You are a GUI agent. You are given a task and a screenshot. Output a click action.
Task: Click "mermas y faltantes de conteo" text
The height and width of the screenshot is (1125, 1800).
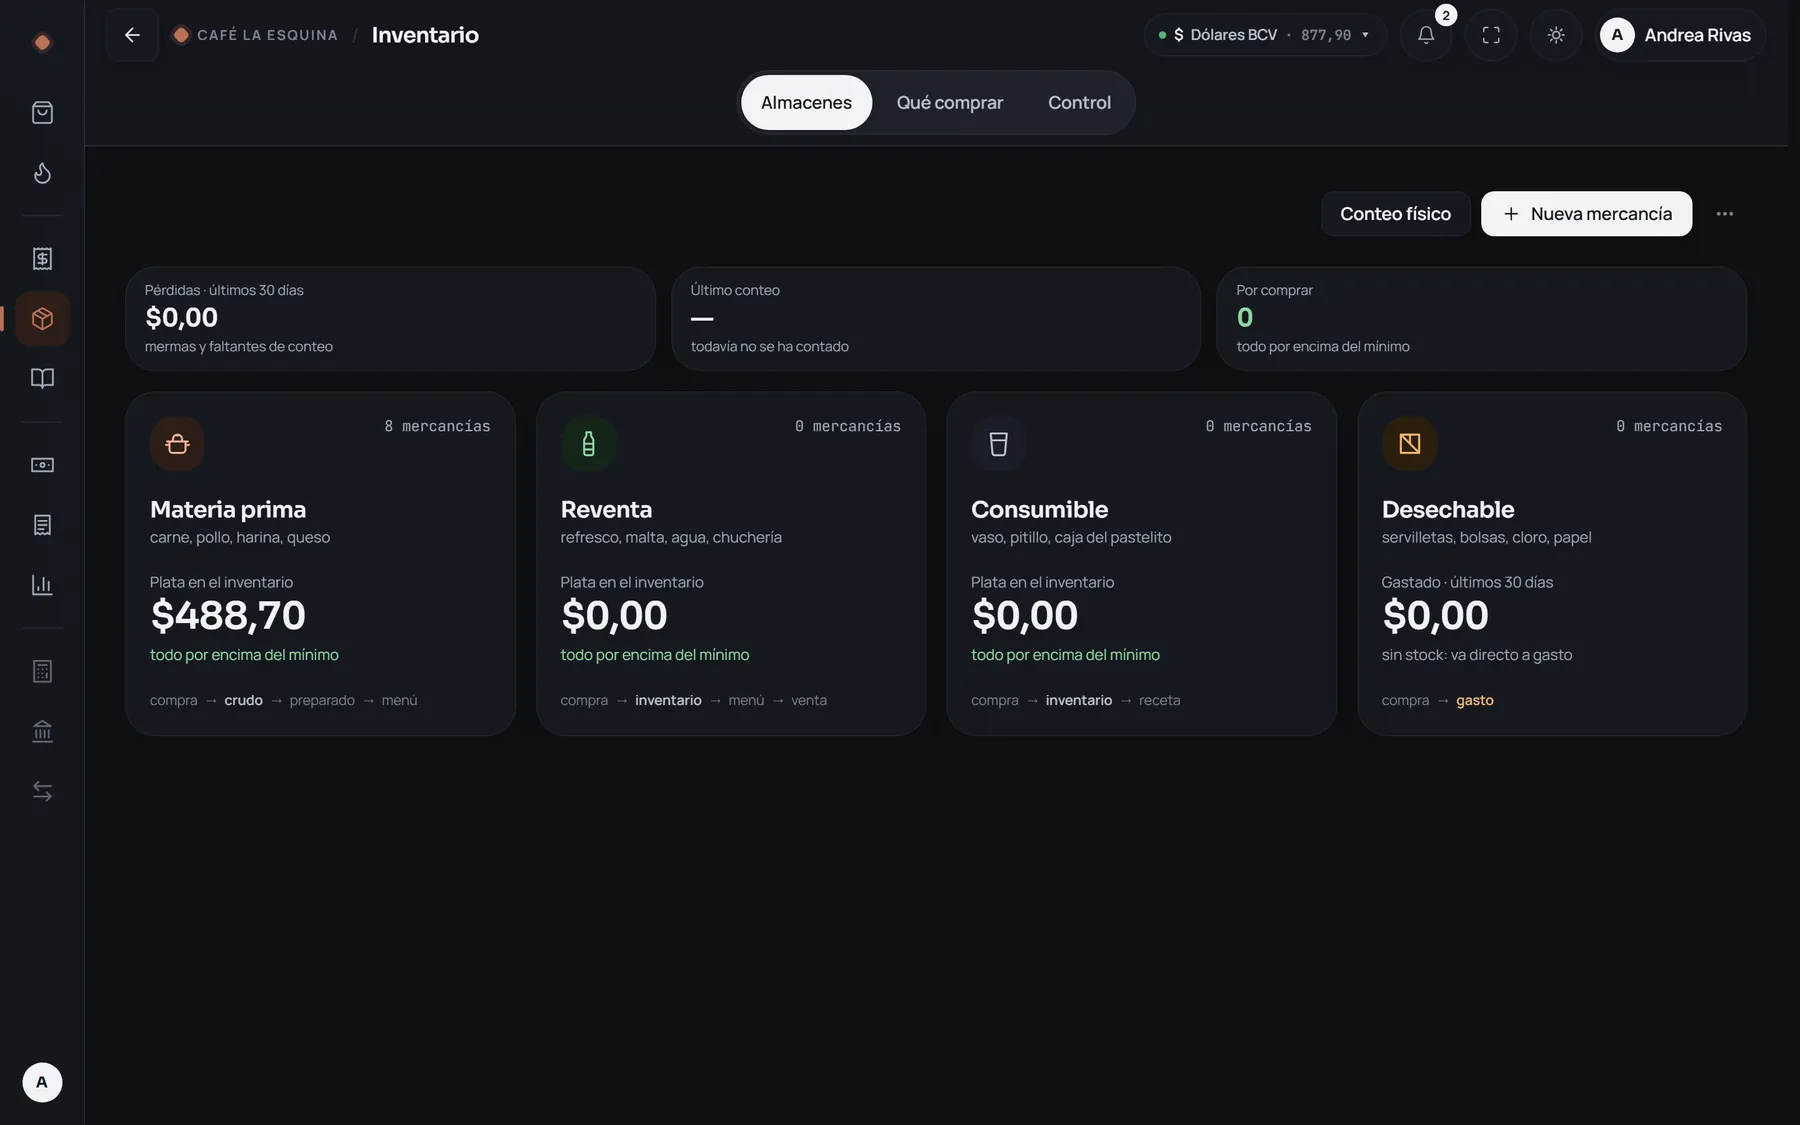click(x=239, y=346)
